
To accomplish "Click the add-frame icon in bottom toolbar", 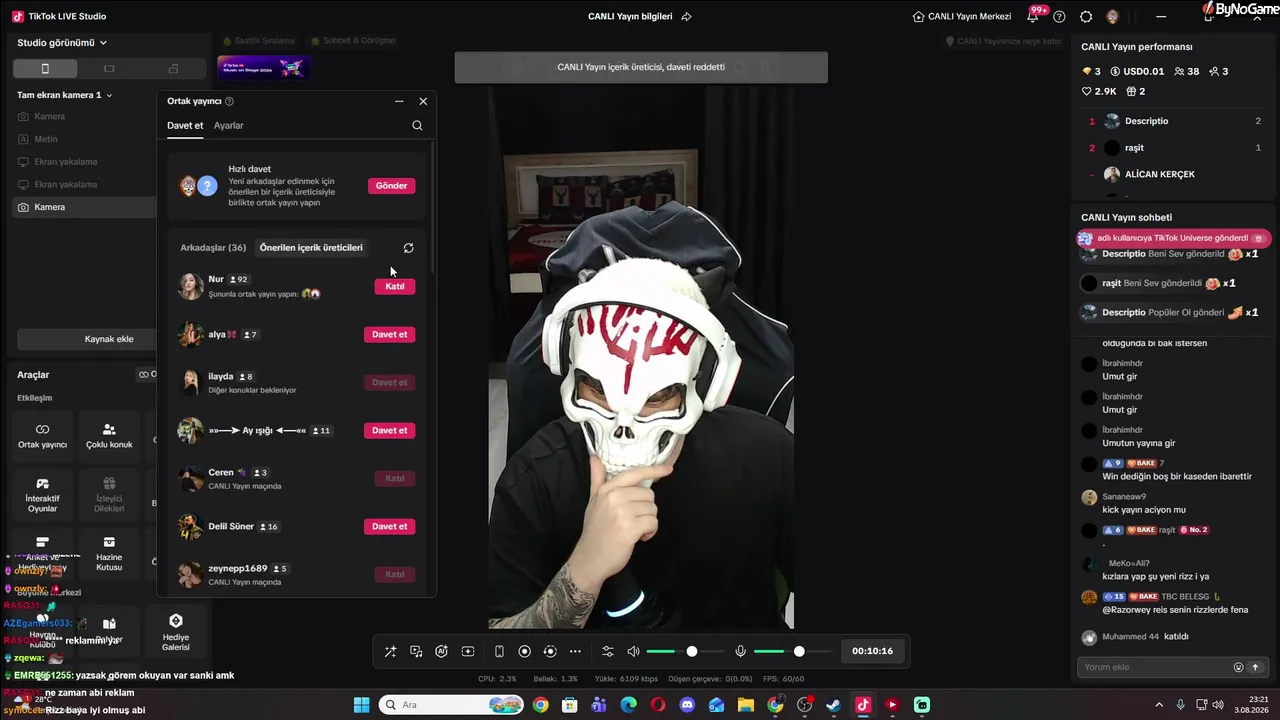I will [468, 652].
